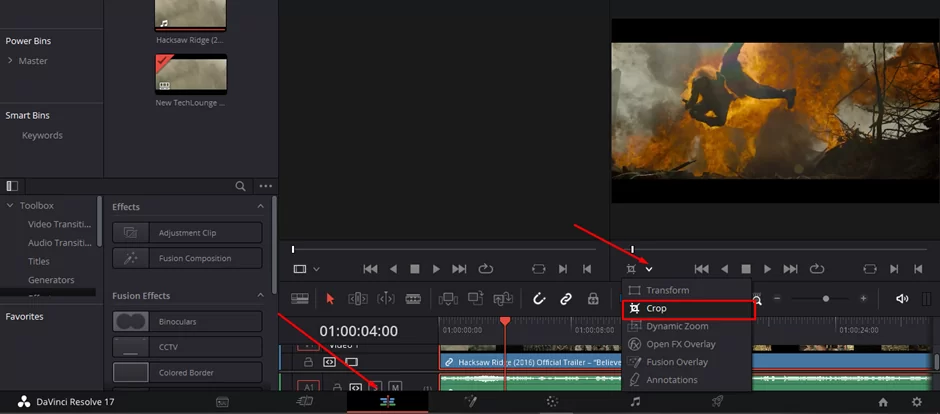Lock the A1 audio track
This screenshot has width=940, height=414.
pos(338,386)
